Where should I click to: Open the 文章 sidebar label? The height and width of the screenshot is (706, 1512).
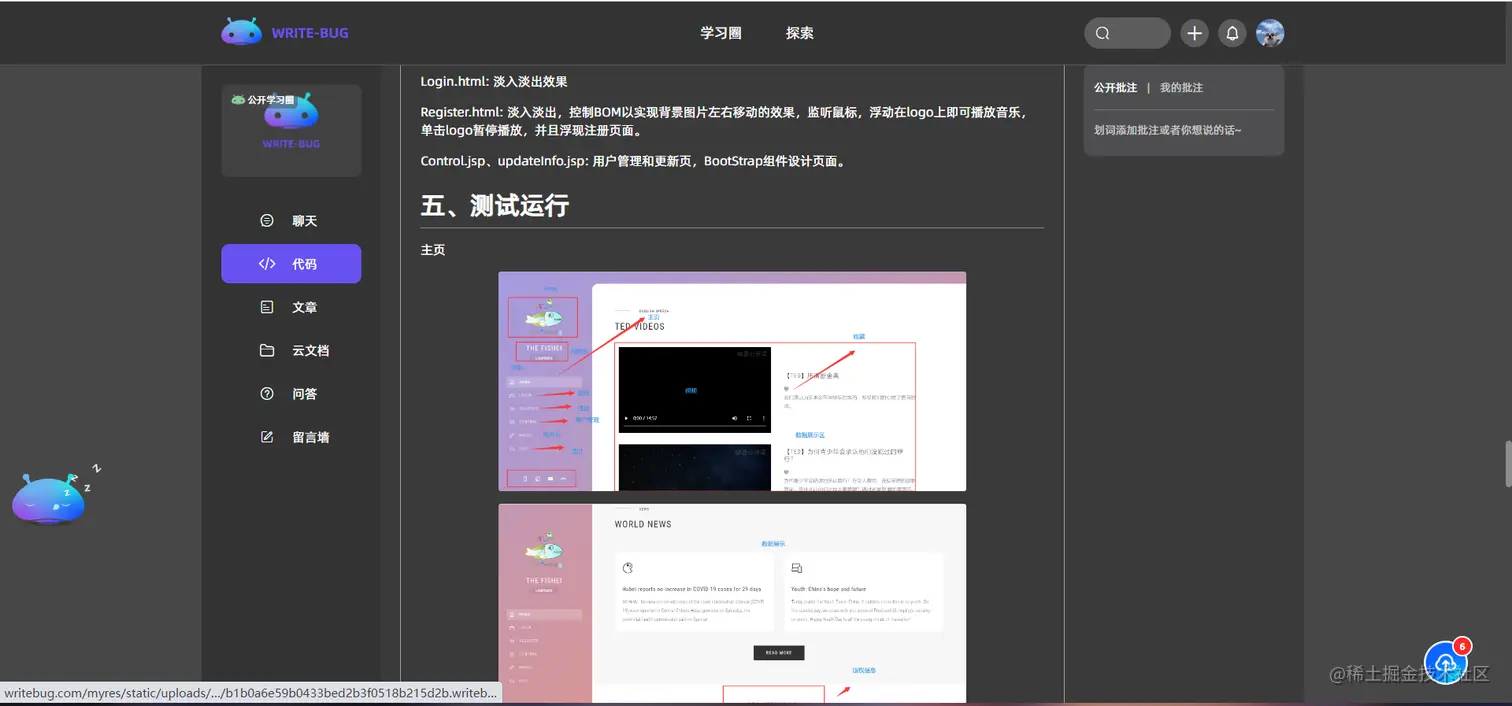pyautogui.click(x=304, y=307)
